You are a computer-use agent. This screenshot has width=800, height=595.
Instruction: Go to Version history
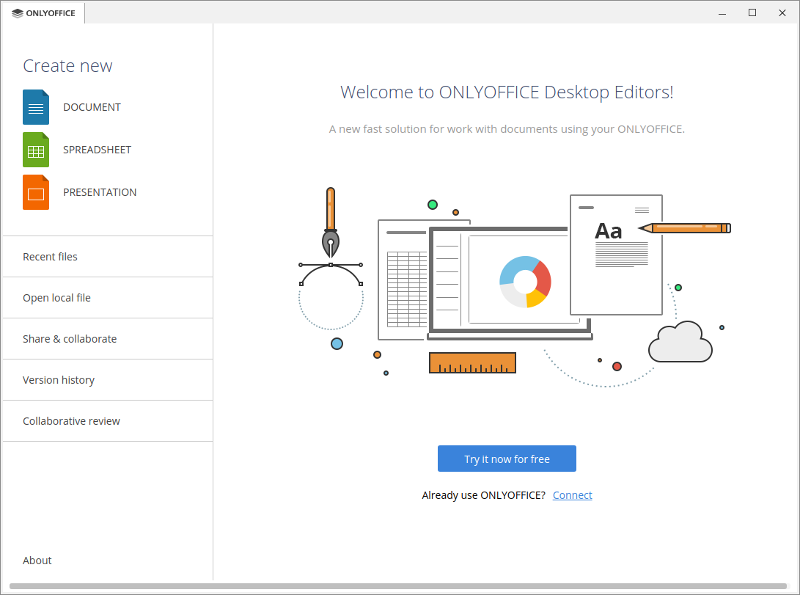click(108, 380)
